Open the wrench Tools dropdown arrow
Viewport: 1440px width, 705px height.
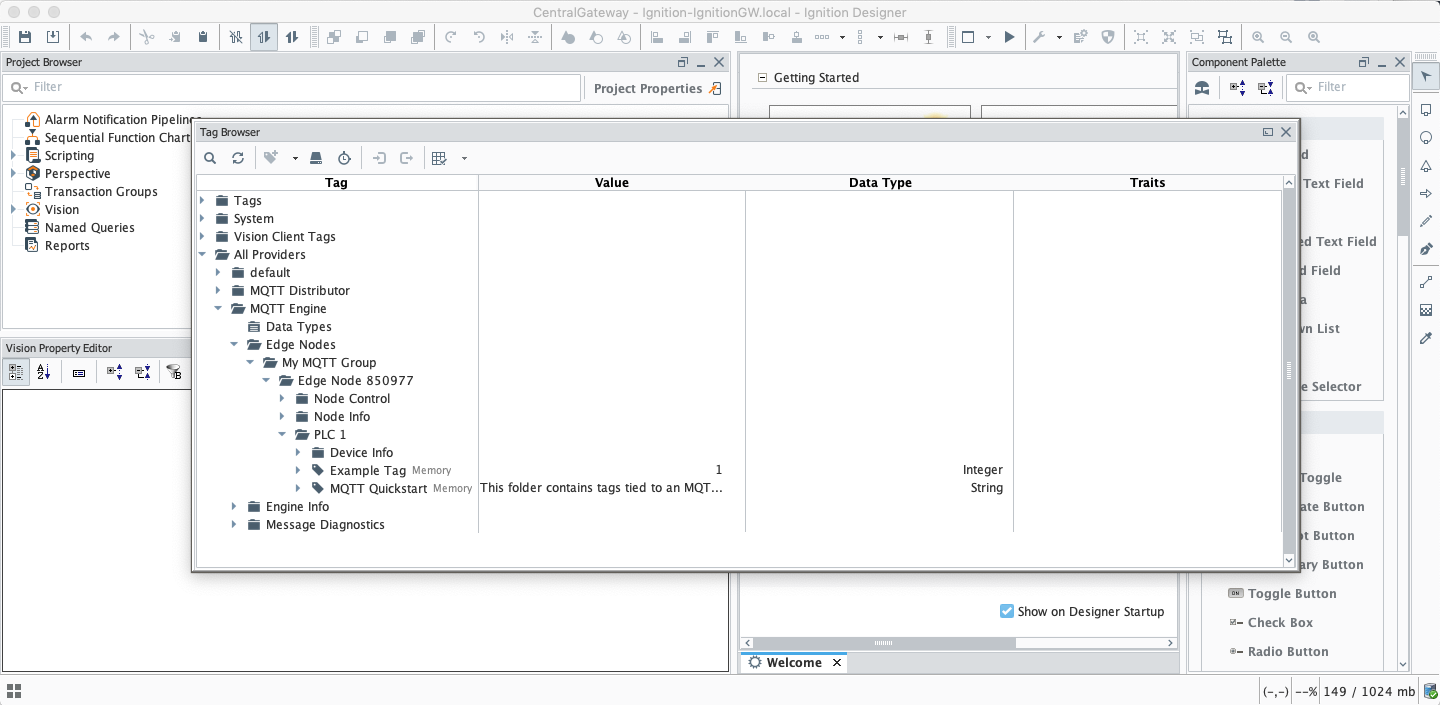click(x=1059, y=38)
